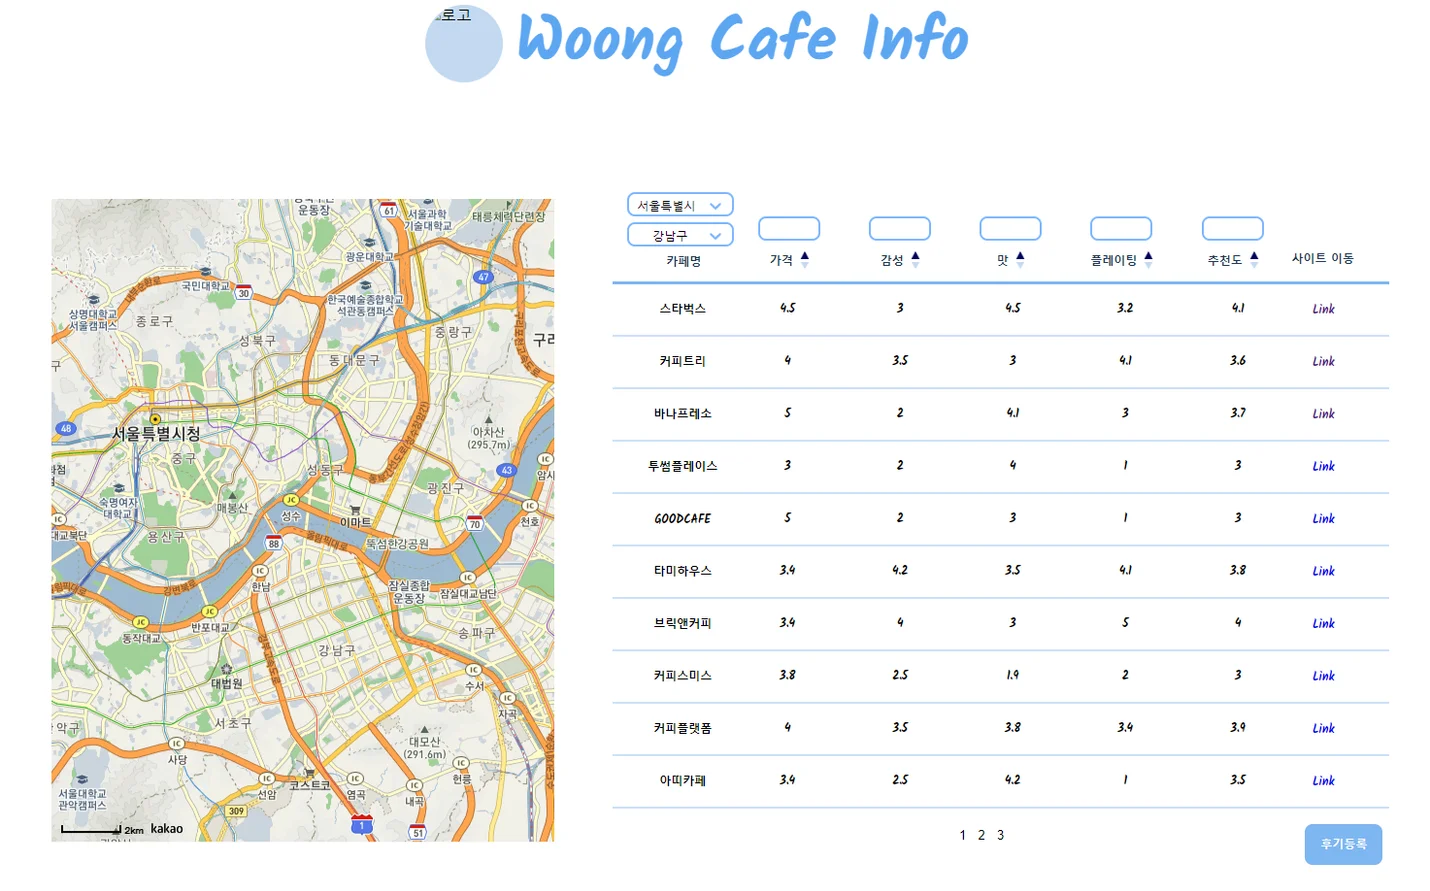Open the Link for 브릭앤커피
Viewport: 1430px width, 891px height.
click(x=1323, y=623)
